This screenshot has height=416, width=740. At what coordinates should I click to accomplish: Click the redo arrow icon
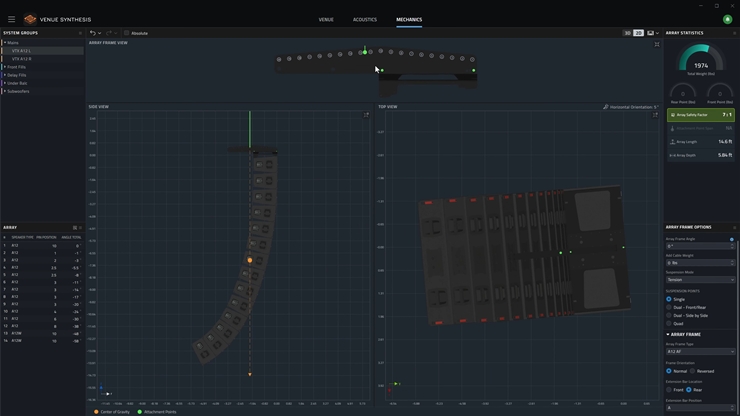point(109,33)
